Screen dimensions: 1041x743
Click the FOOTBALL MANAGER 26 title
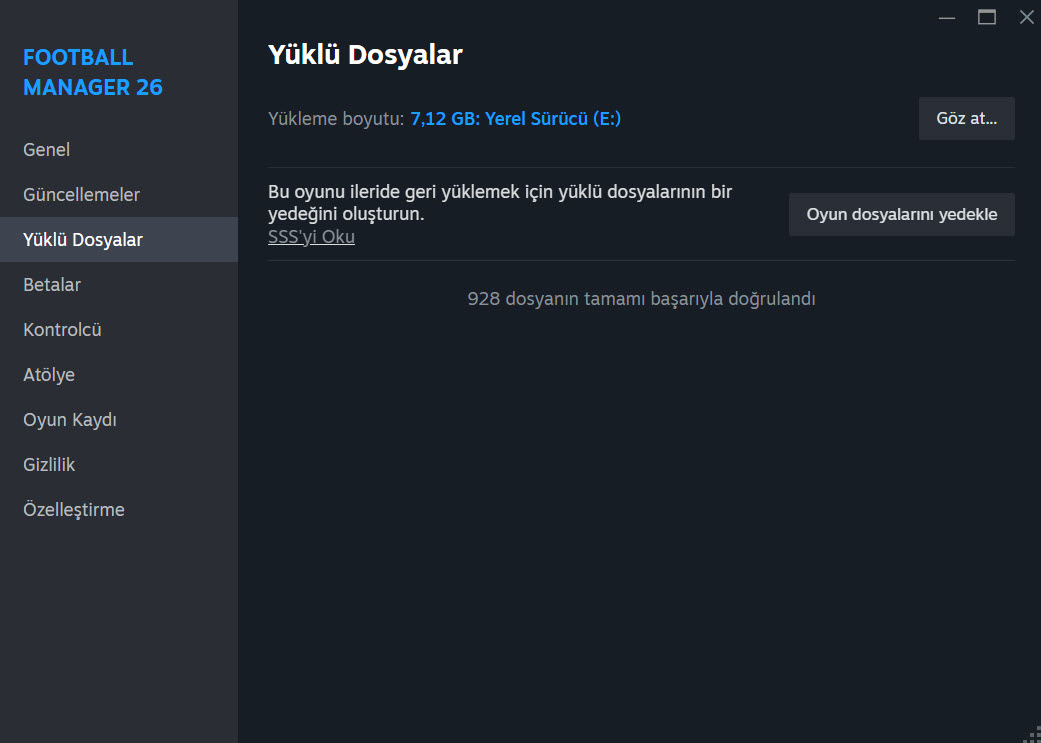point(92,72)
